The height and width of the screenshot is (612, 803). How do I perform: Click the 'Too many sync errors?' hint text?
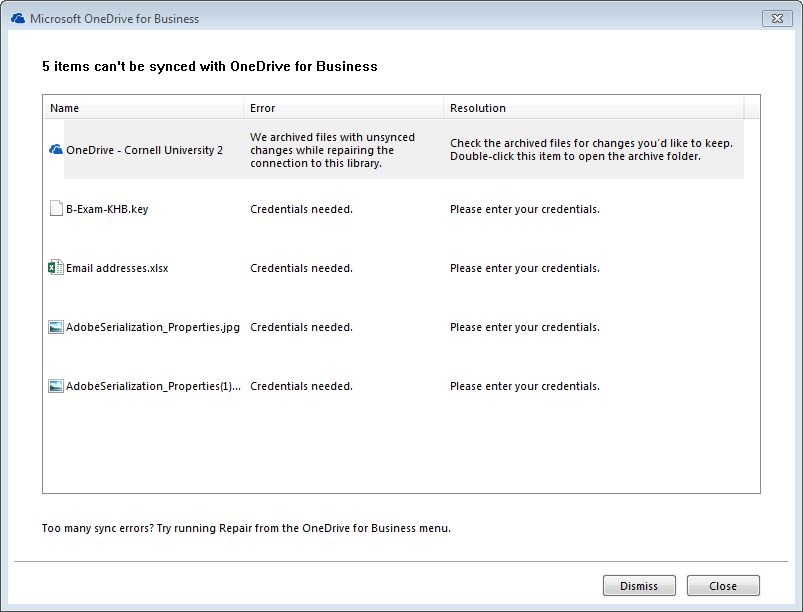coord(246,528)
